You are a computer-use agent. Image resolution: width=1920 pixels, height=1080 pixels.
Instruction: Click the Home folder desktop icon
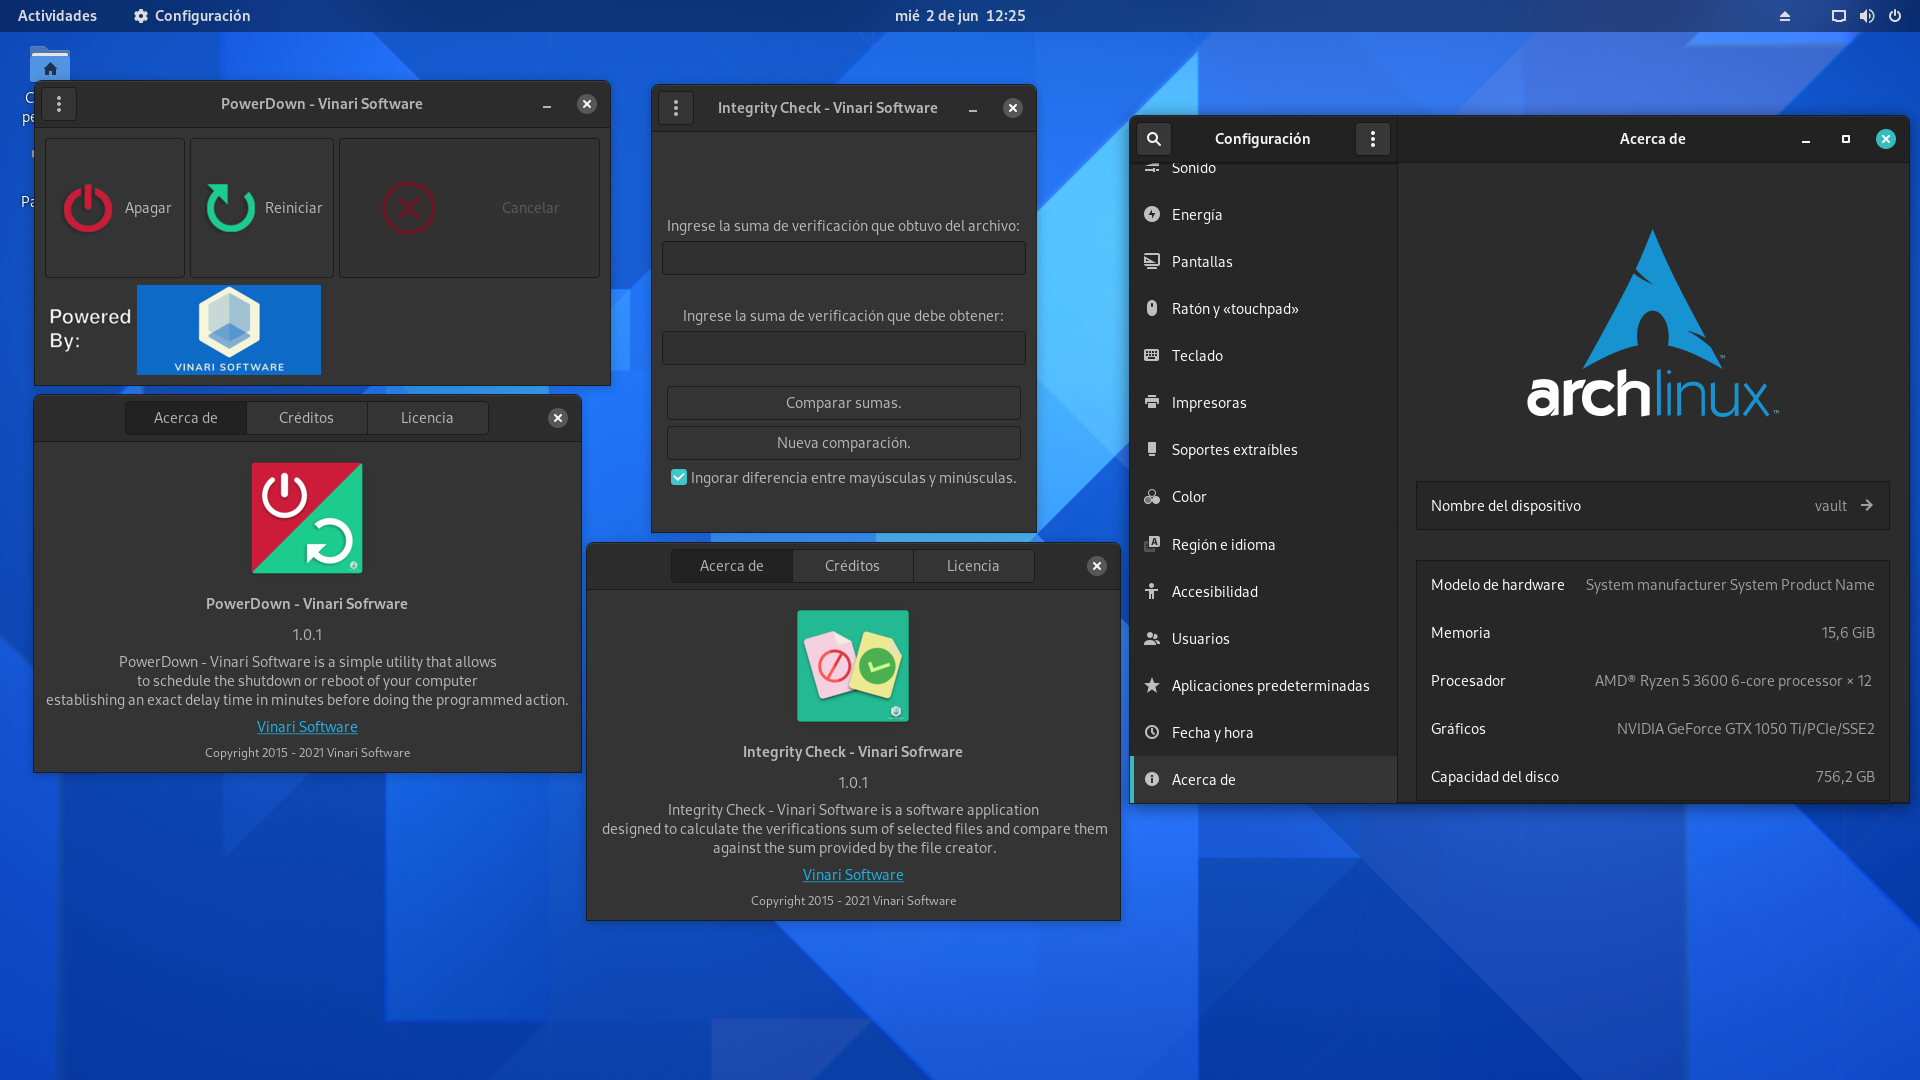tap(49, 65)
